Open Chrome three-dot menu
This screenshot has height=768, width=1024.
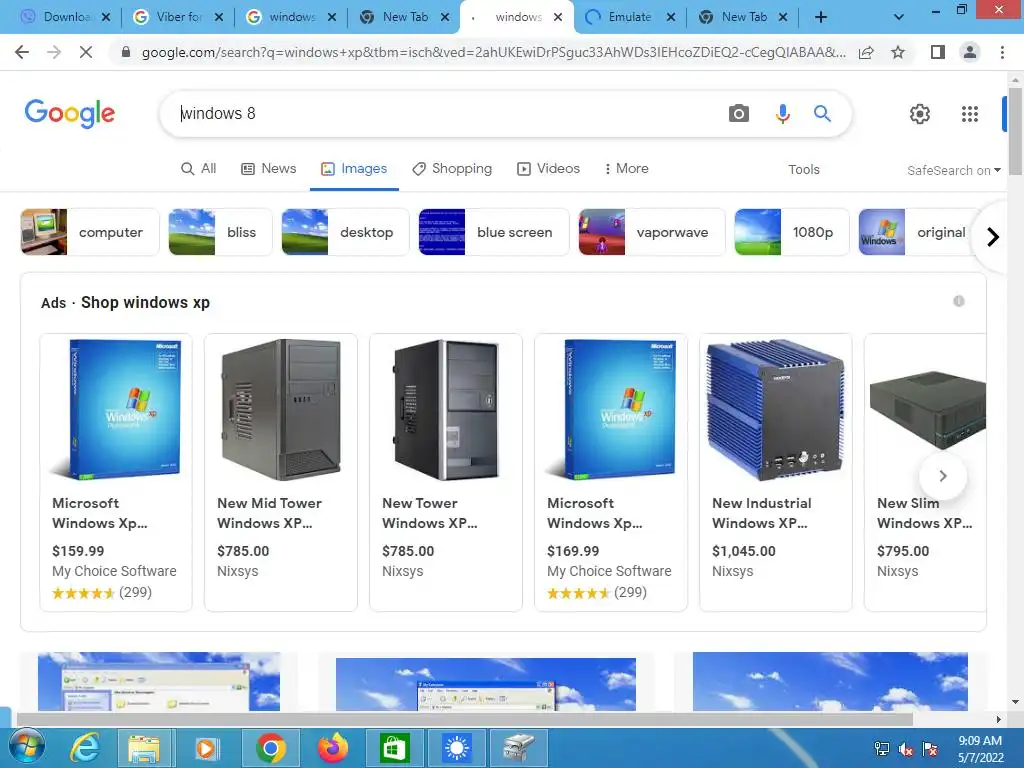point(1002,52)
